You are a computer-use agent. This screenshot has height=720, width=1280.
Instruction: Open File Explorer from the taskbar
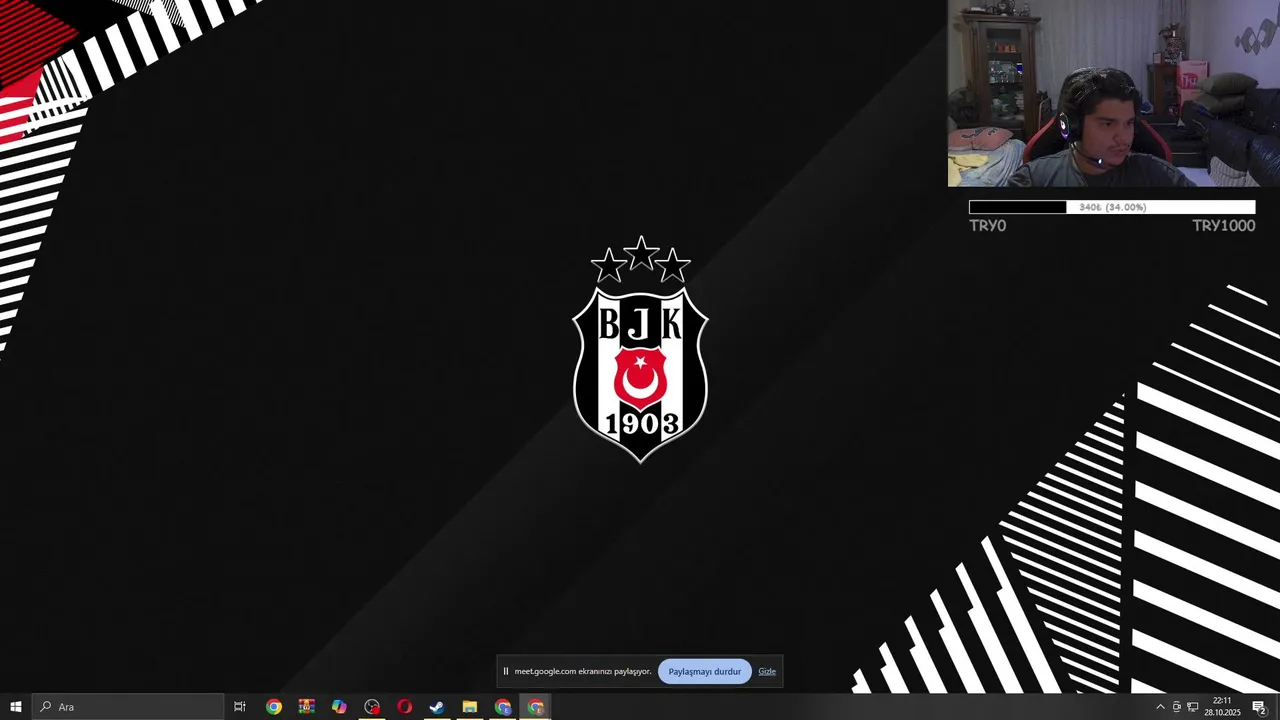tap(470, 707)
